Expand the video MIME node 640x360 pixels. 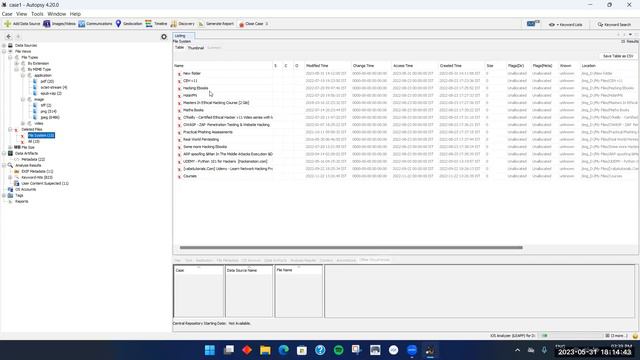click(23, 123)
